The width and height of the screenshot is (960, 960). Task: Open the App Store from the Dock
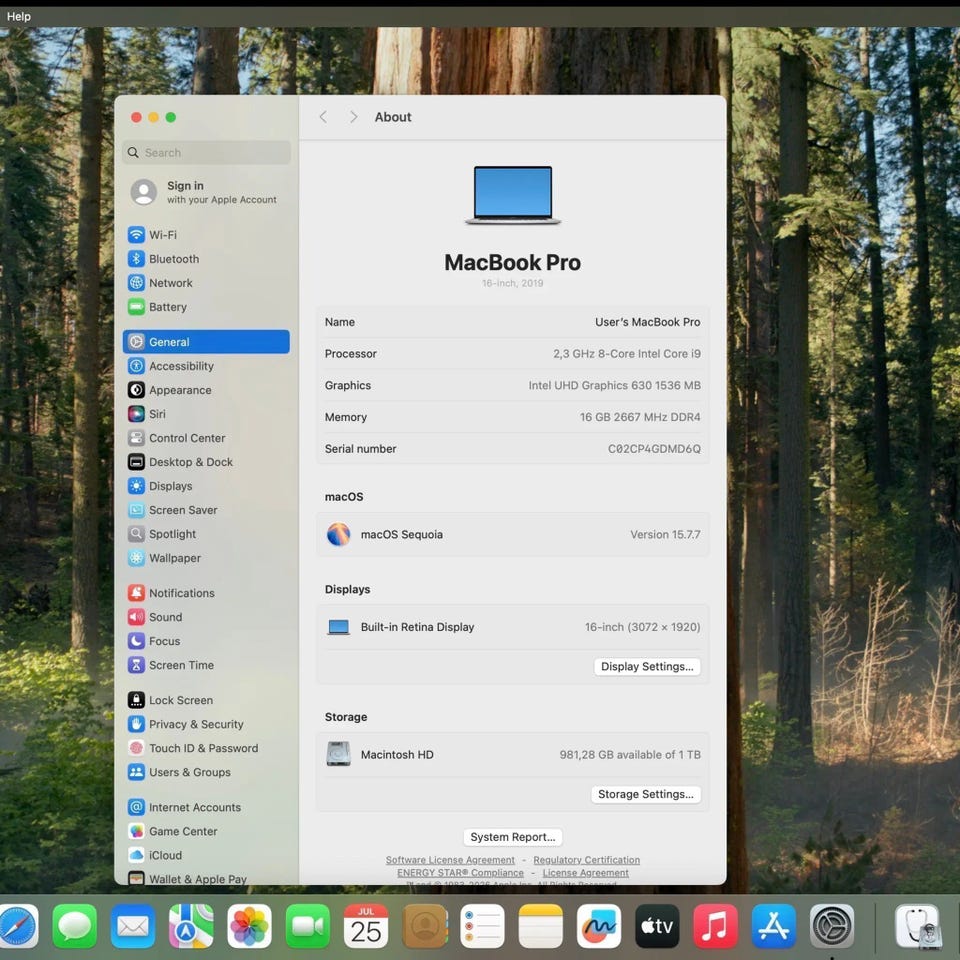(x=773, y=926)
